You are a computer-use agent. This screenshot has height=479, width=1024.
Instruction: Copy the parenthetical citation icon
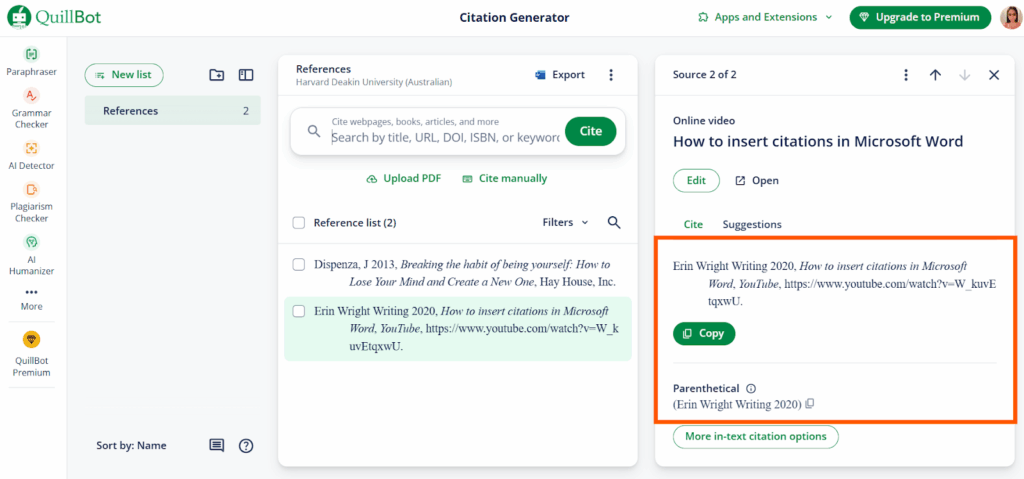[810, 404]
